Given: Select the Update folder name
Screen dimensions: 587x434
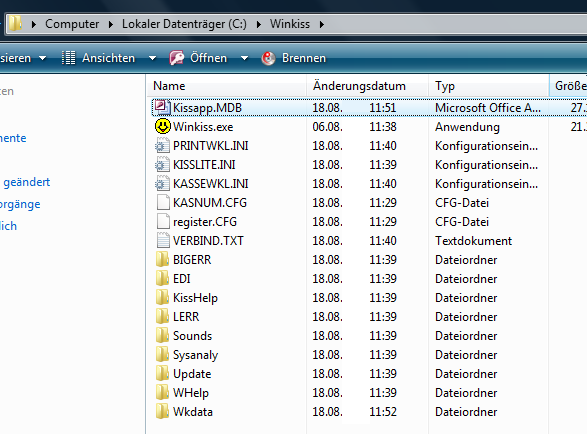Looking at the screenshot, I should (192, 374).
